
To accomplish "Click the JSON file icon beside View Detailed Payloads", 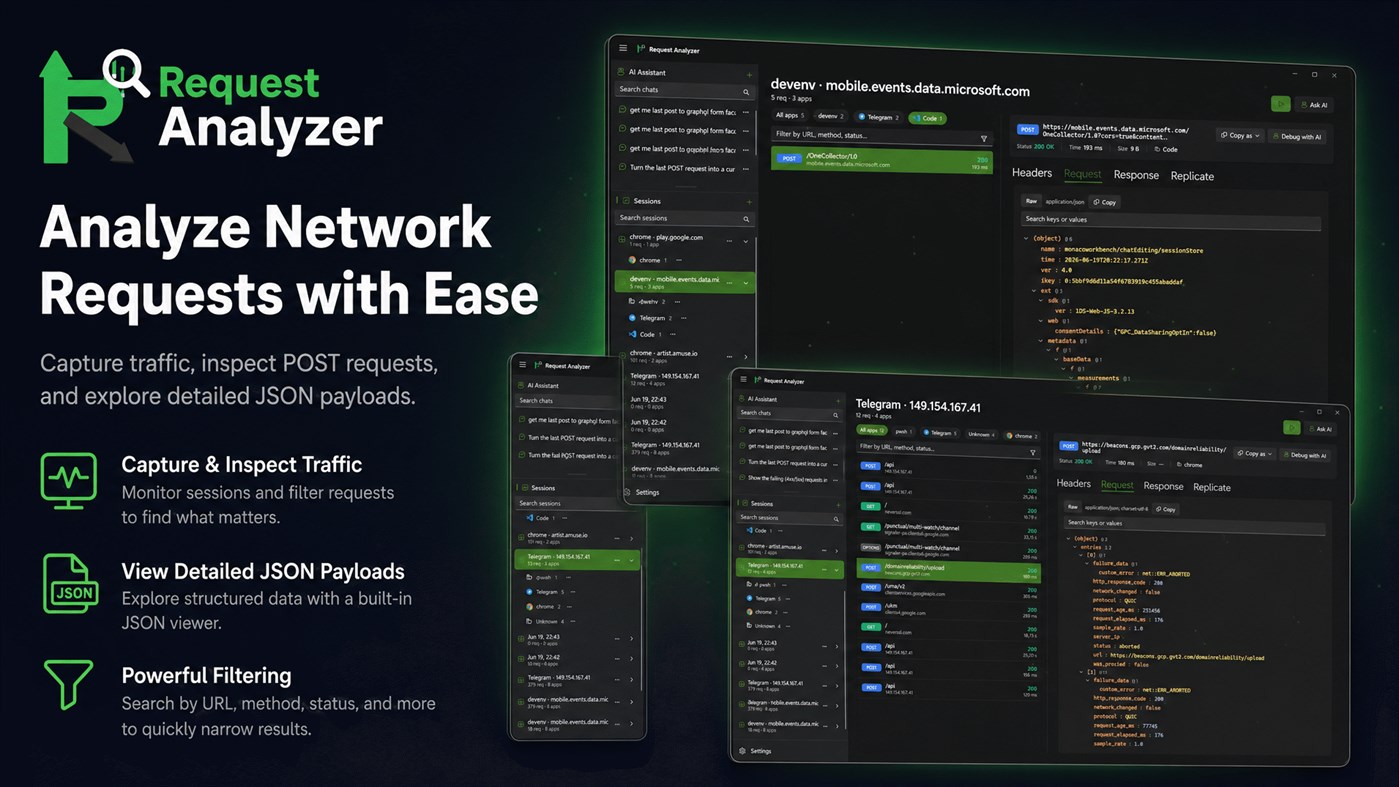I will point(70,583).
